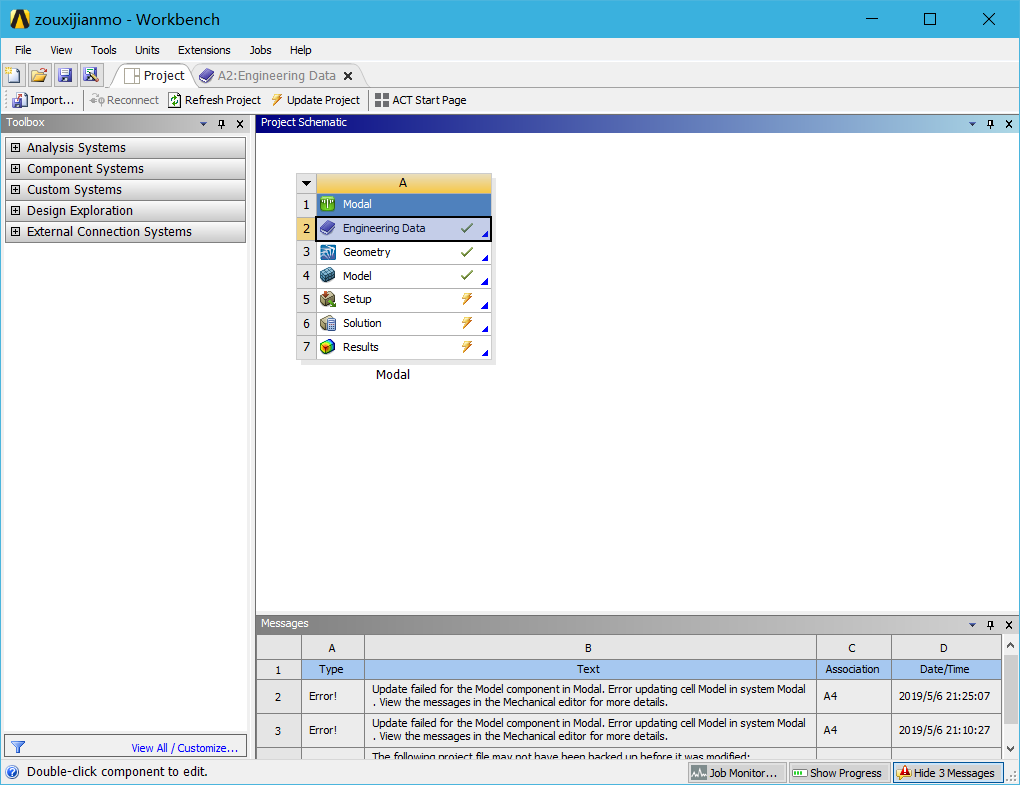Pin the Toolbox panel
The height and width of the screenshot is (785, 1020).
[221, 123]
